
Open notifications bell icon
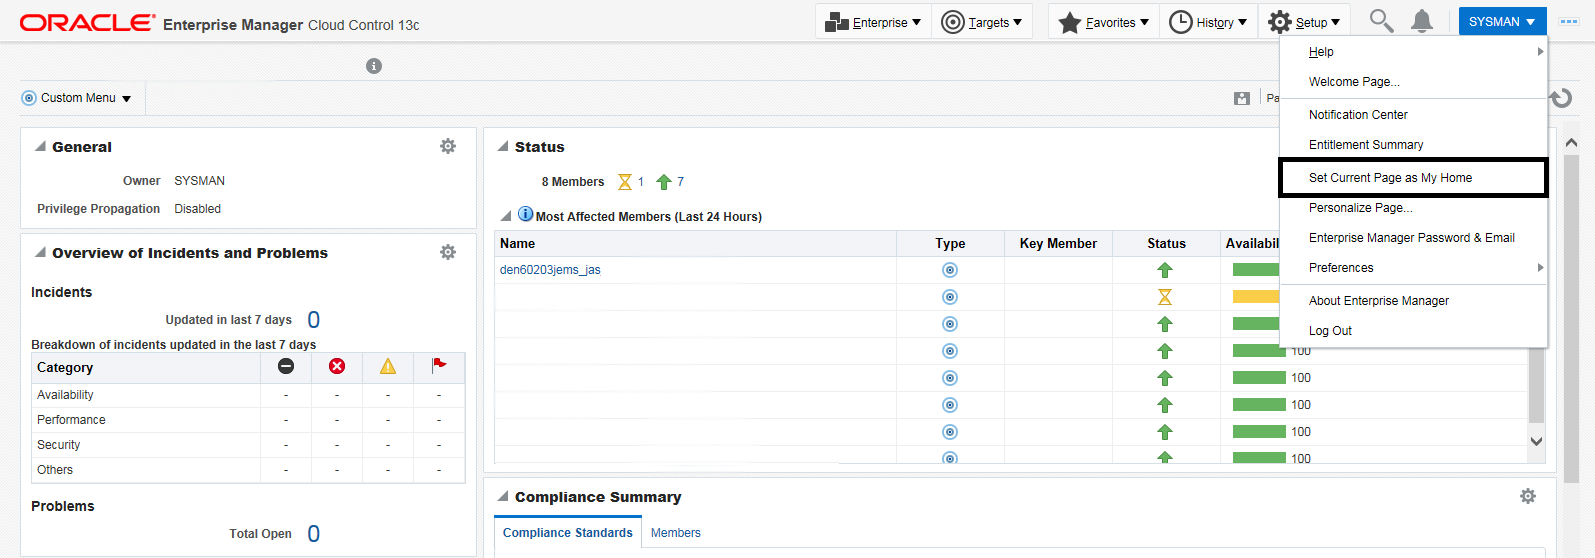click(x=1422, y=21)
